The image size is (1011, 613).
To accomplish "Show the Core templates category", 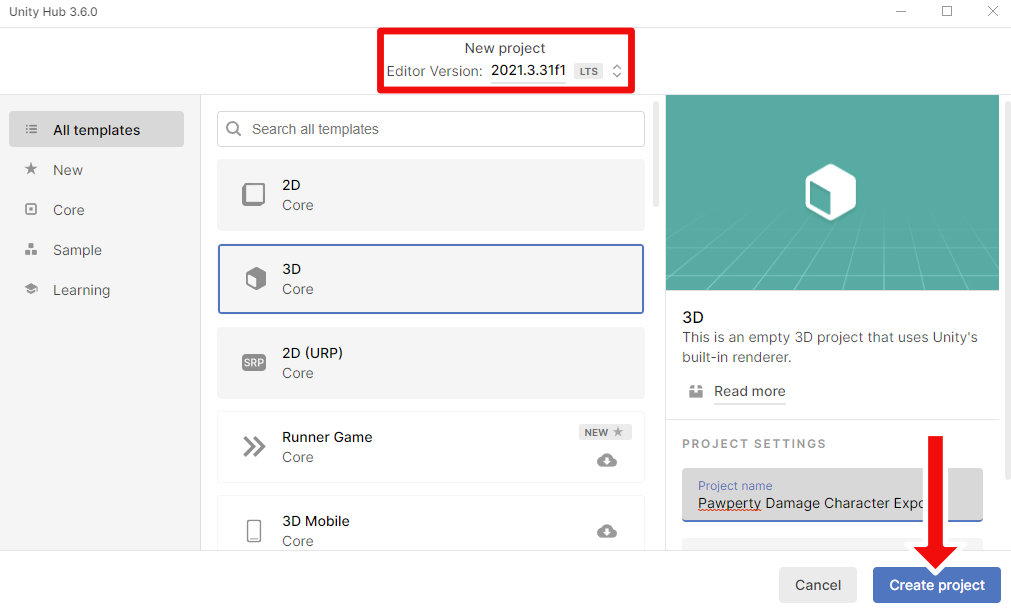I will point(69,210).
